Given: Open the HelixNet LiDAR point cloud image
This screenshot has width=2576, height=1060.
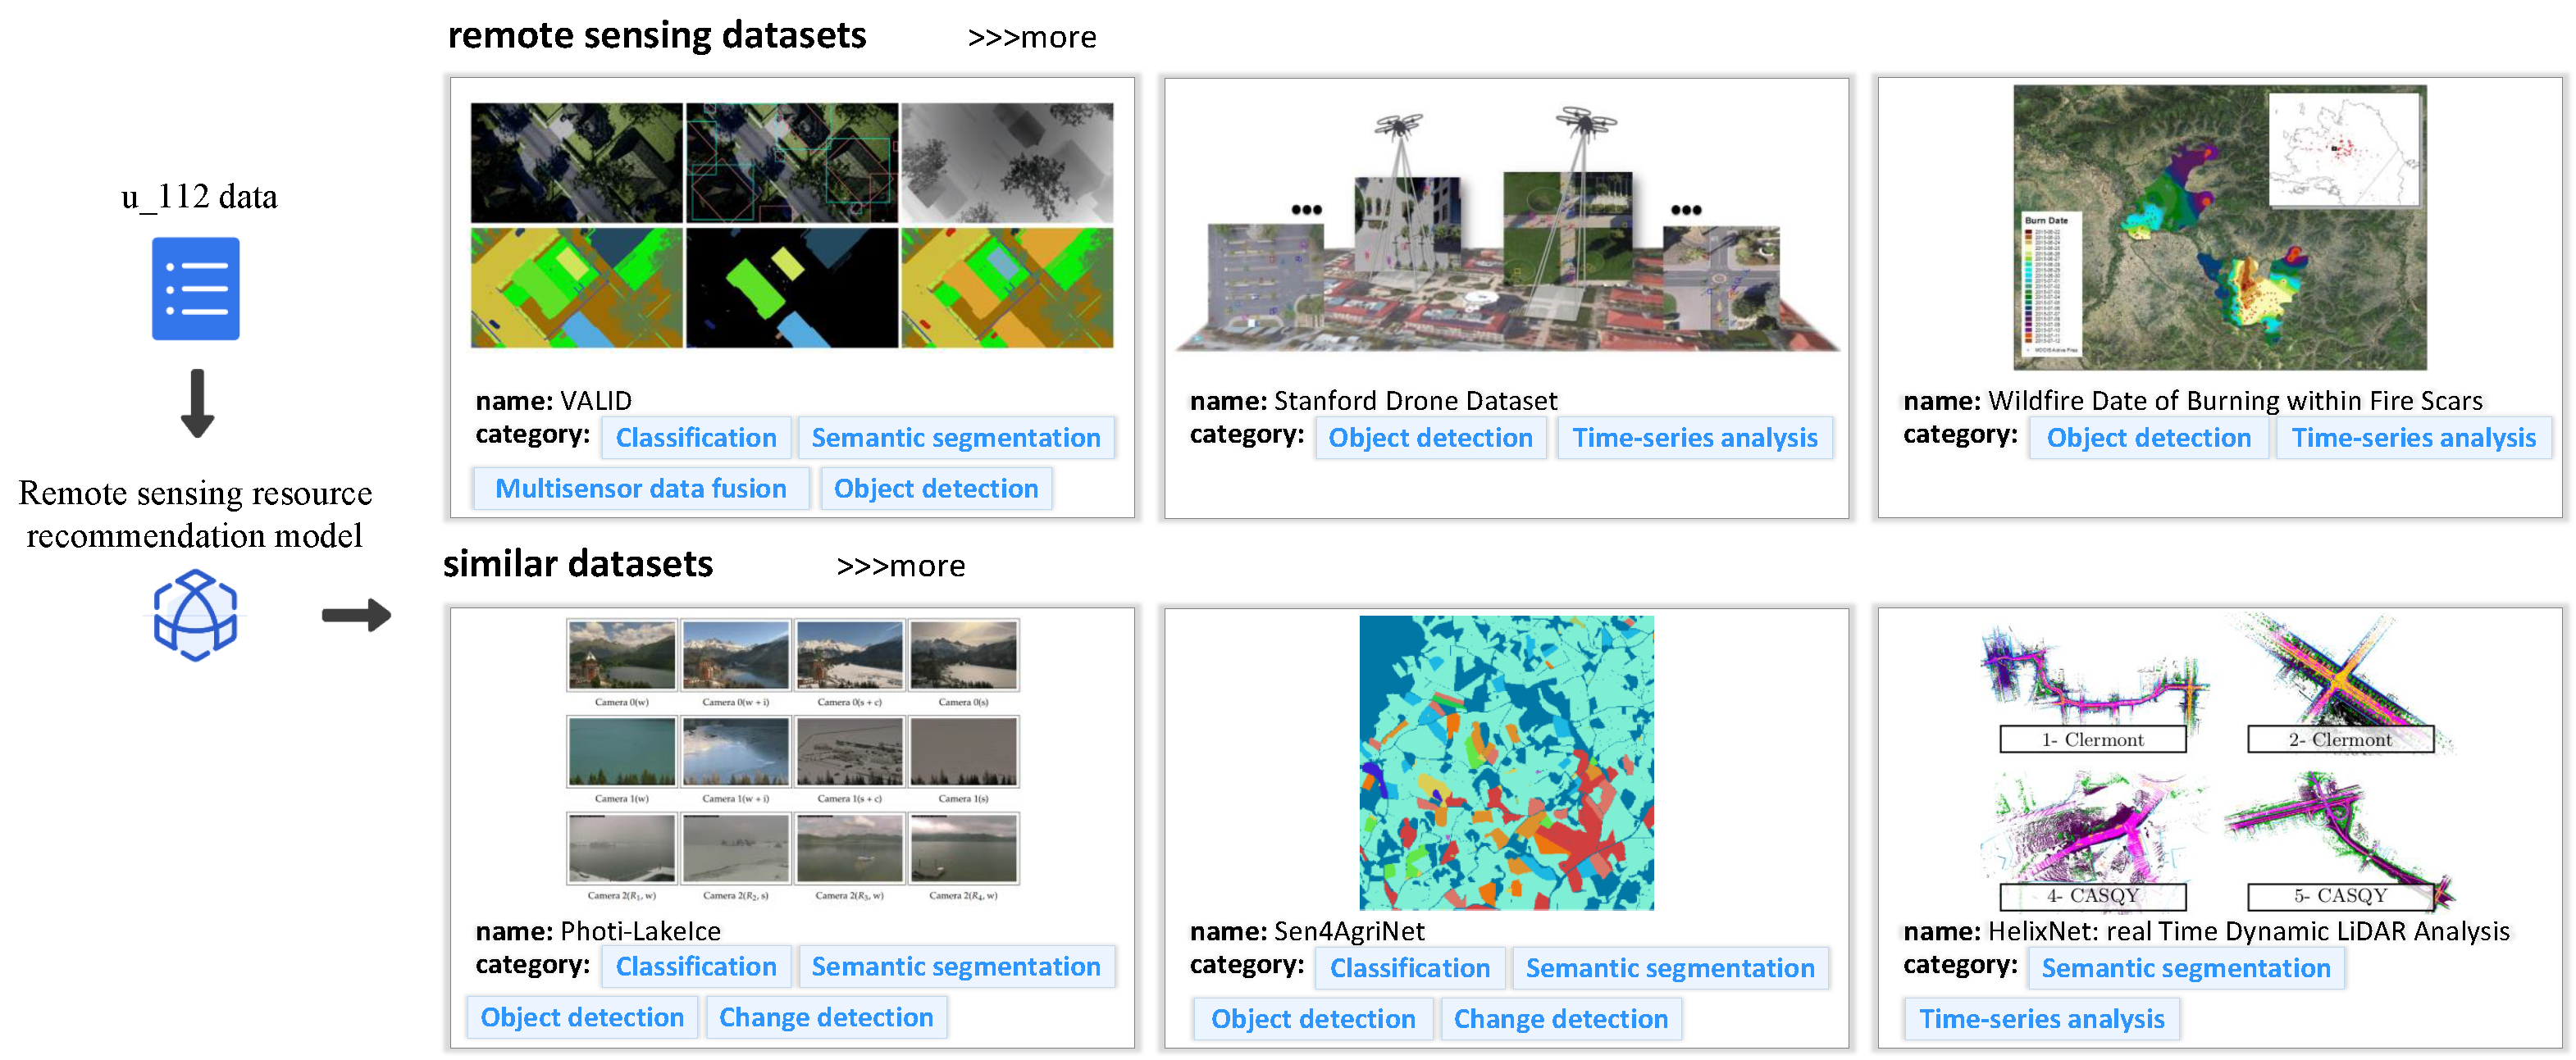Looking at the screenshot, I should click(x=2217, y=762).
